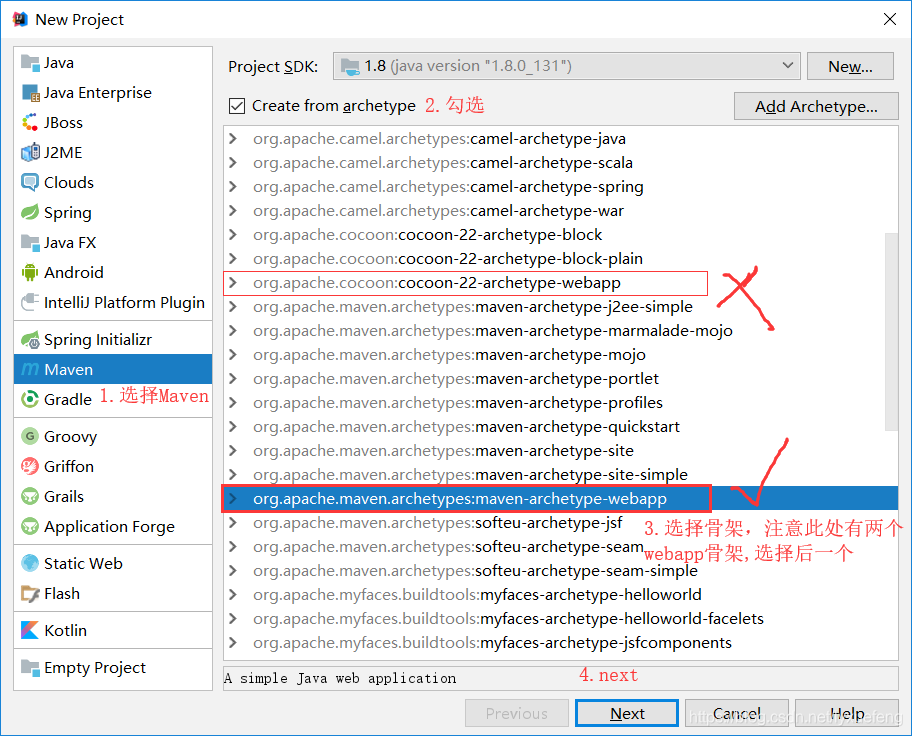Image resolution: width=912 pixels, height=736 pixels.
Task: Click the Next button
Action: tap(627, 713)
